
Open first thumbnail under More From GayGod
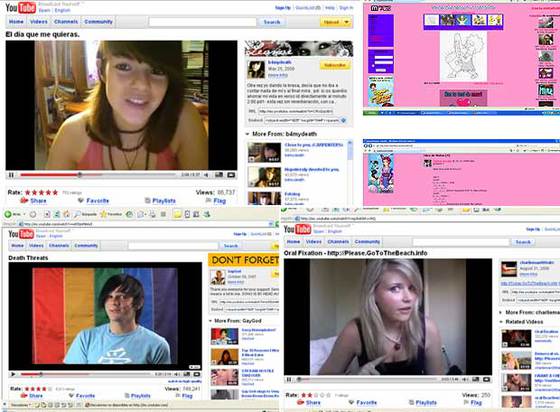click(224, 336)
